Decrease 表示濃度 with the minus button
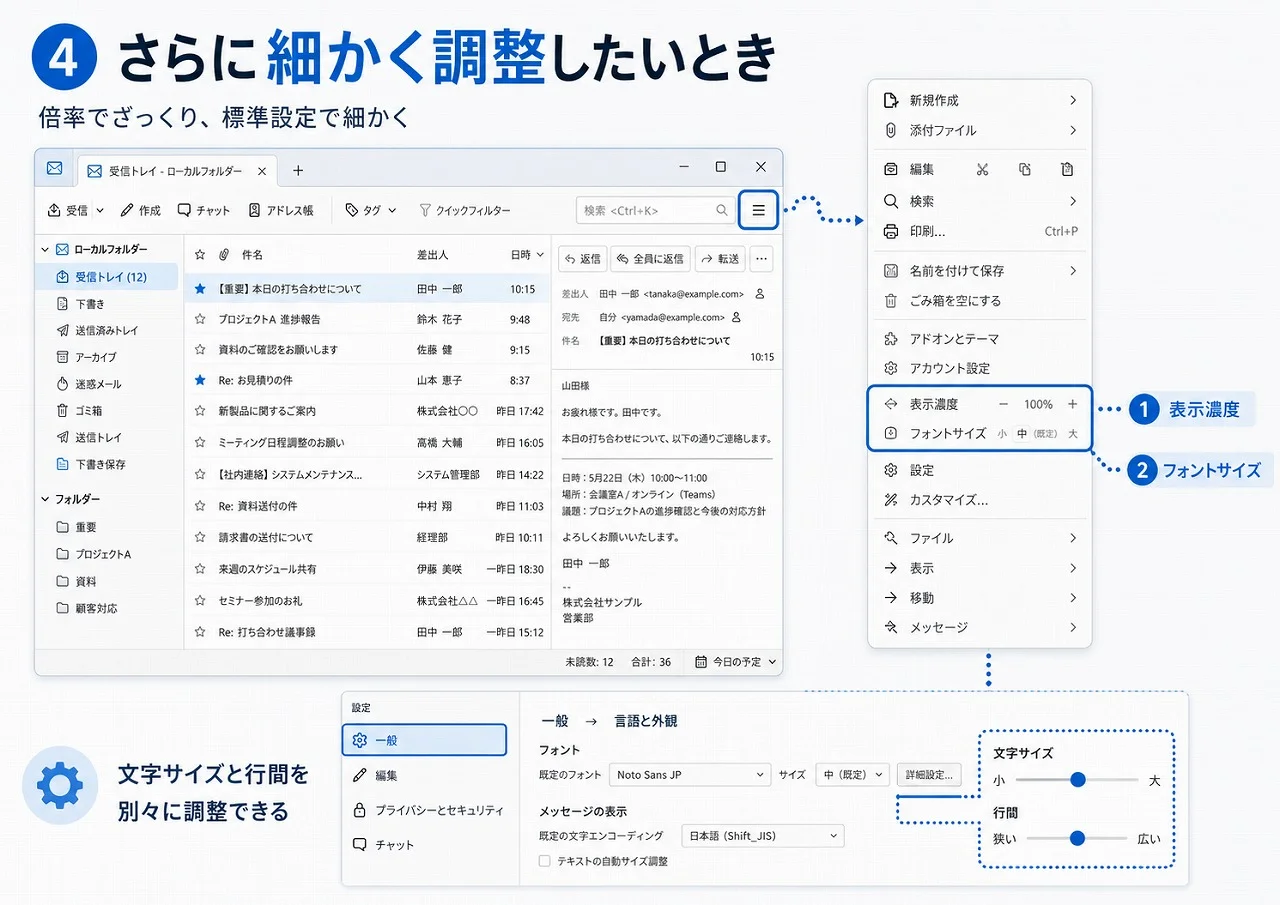The width and height of the screenshot is (1280, 905). click(x=1003, y=404)
